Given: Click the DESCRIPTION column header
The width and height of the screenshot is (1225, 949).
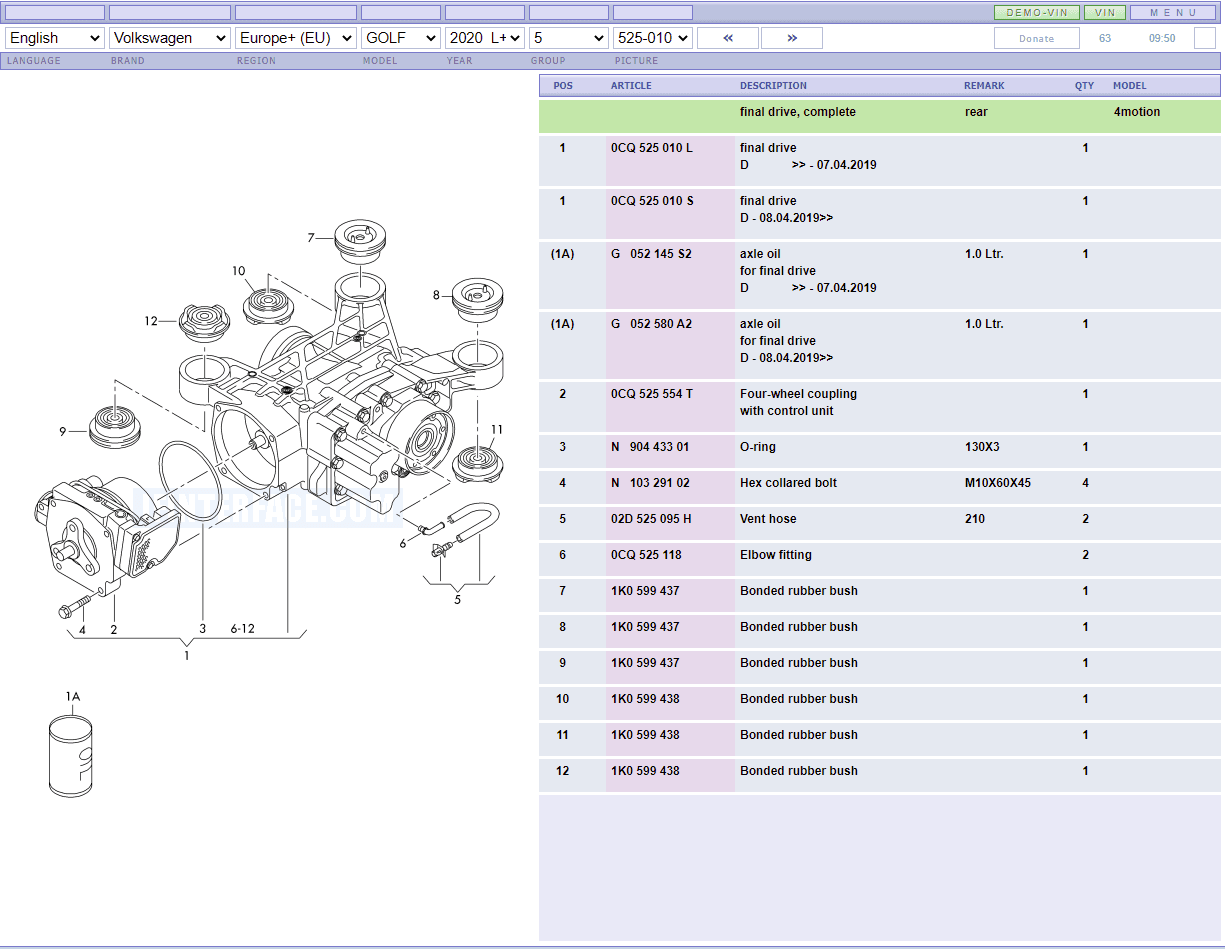Looking at the screenshot, I should 773,86.
